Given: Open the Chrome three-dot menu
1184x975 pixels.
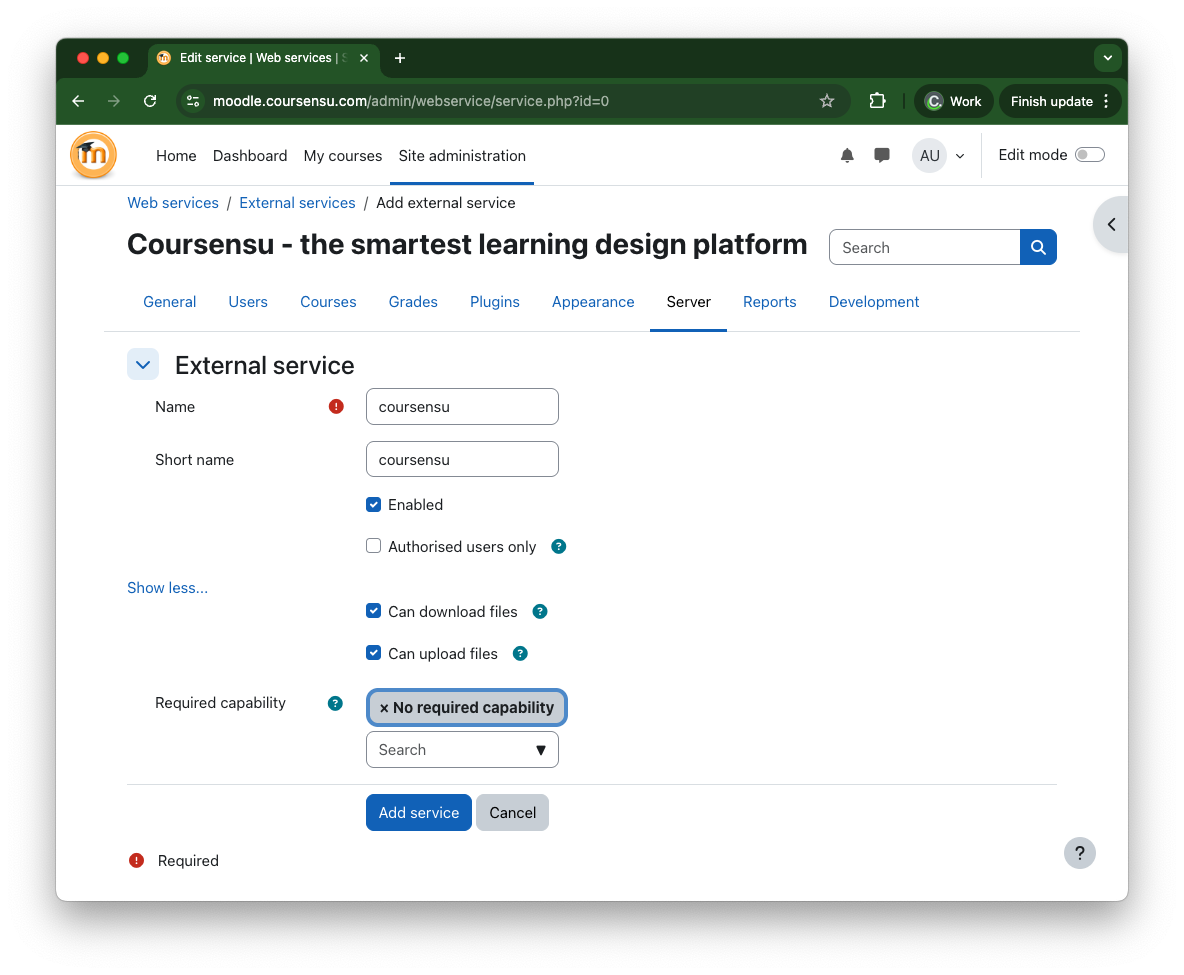Looking at the screenshot, I should pyautogui.click(x=1106, y=101).
